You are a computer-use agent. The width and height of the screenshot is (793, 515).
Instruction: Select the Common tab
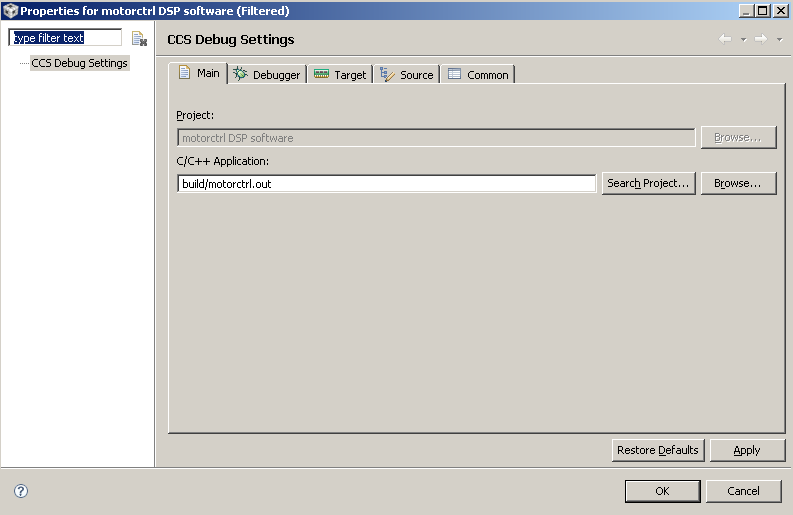tap(478, 75)
